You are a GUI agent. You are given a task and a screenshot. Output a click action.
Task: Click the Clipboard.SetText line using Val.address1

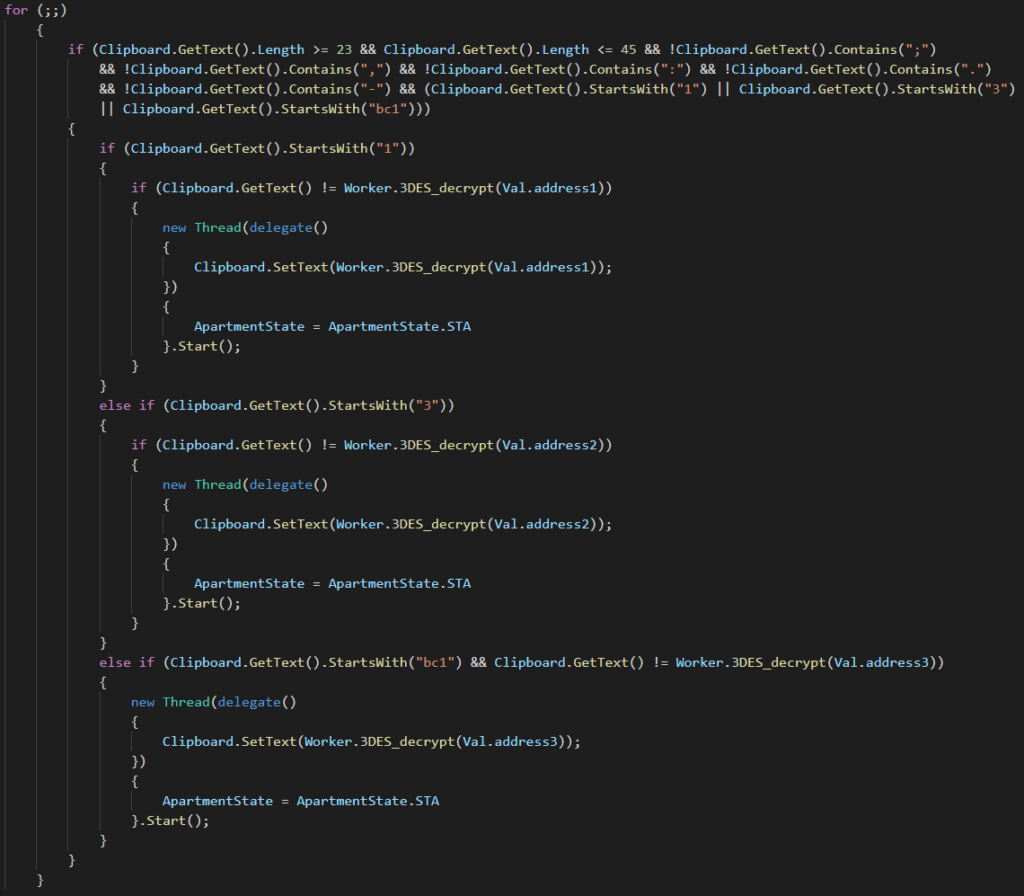click(x=403, y=267)
